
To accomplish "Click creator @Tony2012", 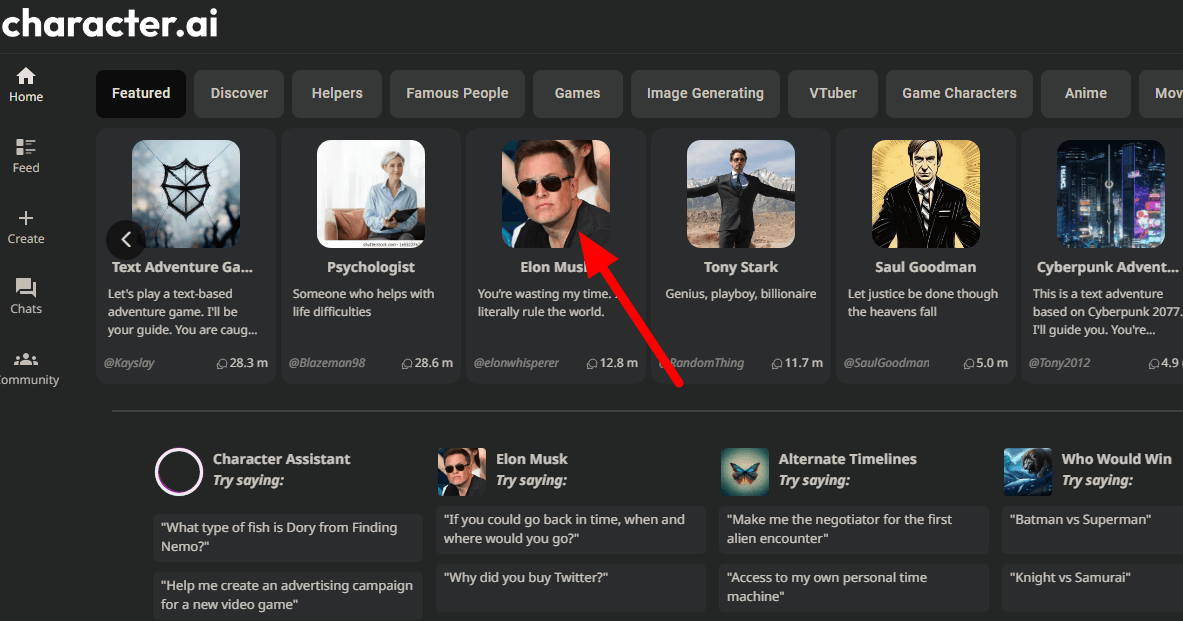I will 1059,363.
